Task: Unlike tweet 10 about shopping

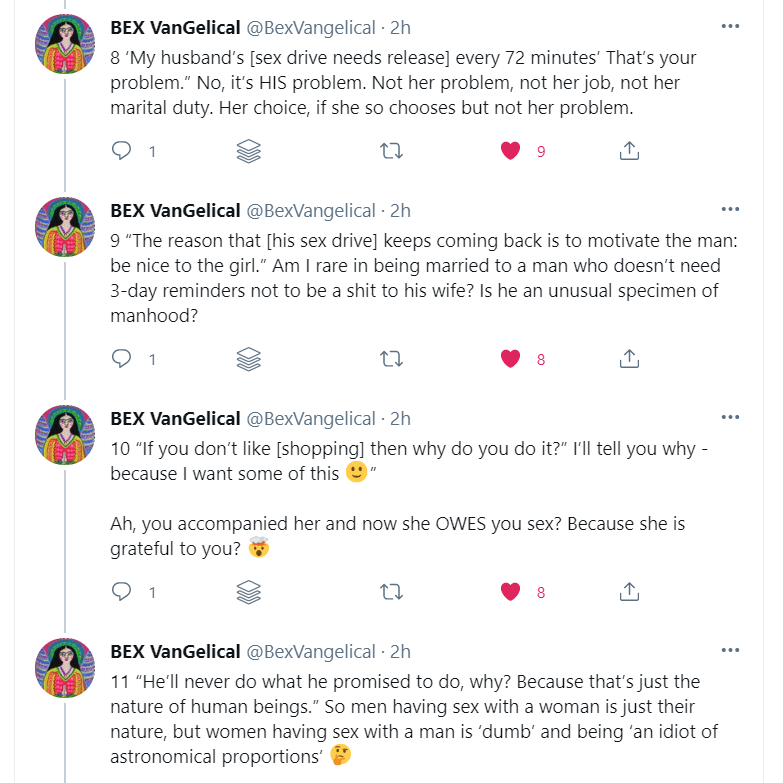Action: pyautogui.click(x=511, y=591)
